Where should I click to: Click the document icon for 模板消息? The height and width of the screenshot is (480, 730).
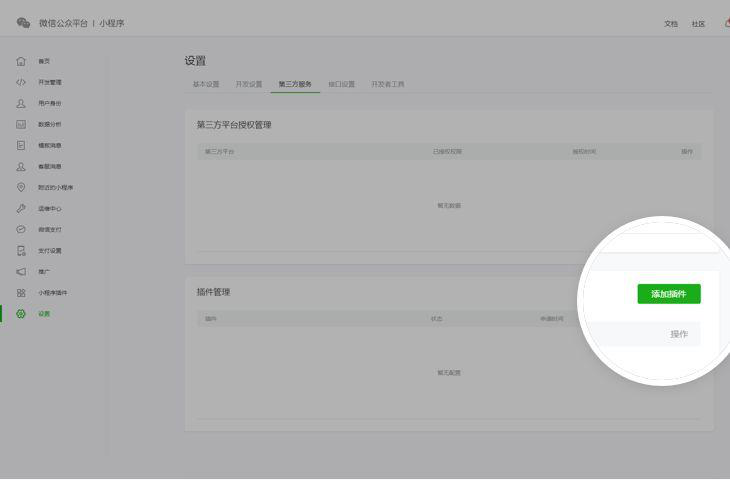(21, 145)
